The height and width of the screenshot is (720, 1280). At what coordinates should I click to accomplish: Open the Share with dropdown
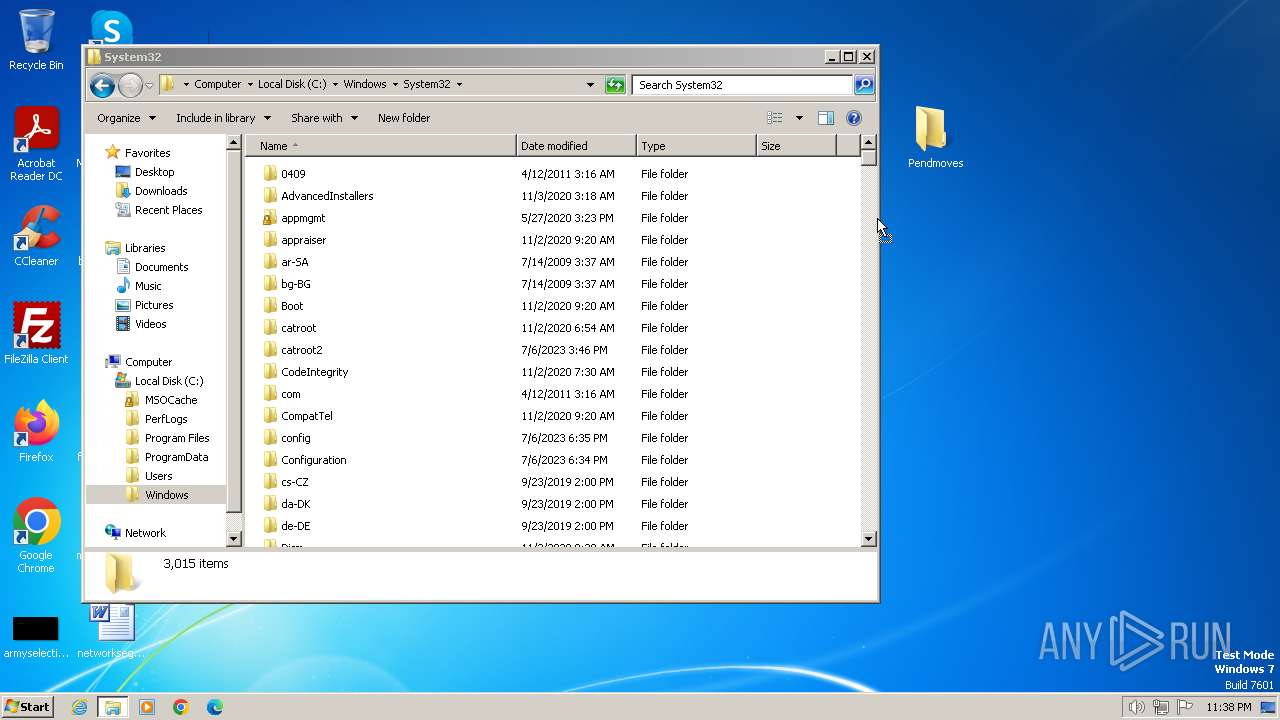325,118
